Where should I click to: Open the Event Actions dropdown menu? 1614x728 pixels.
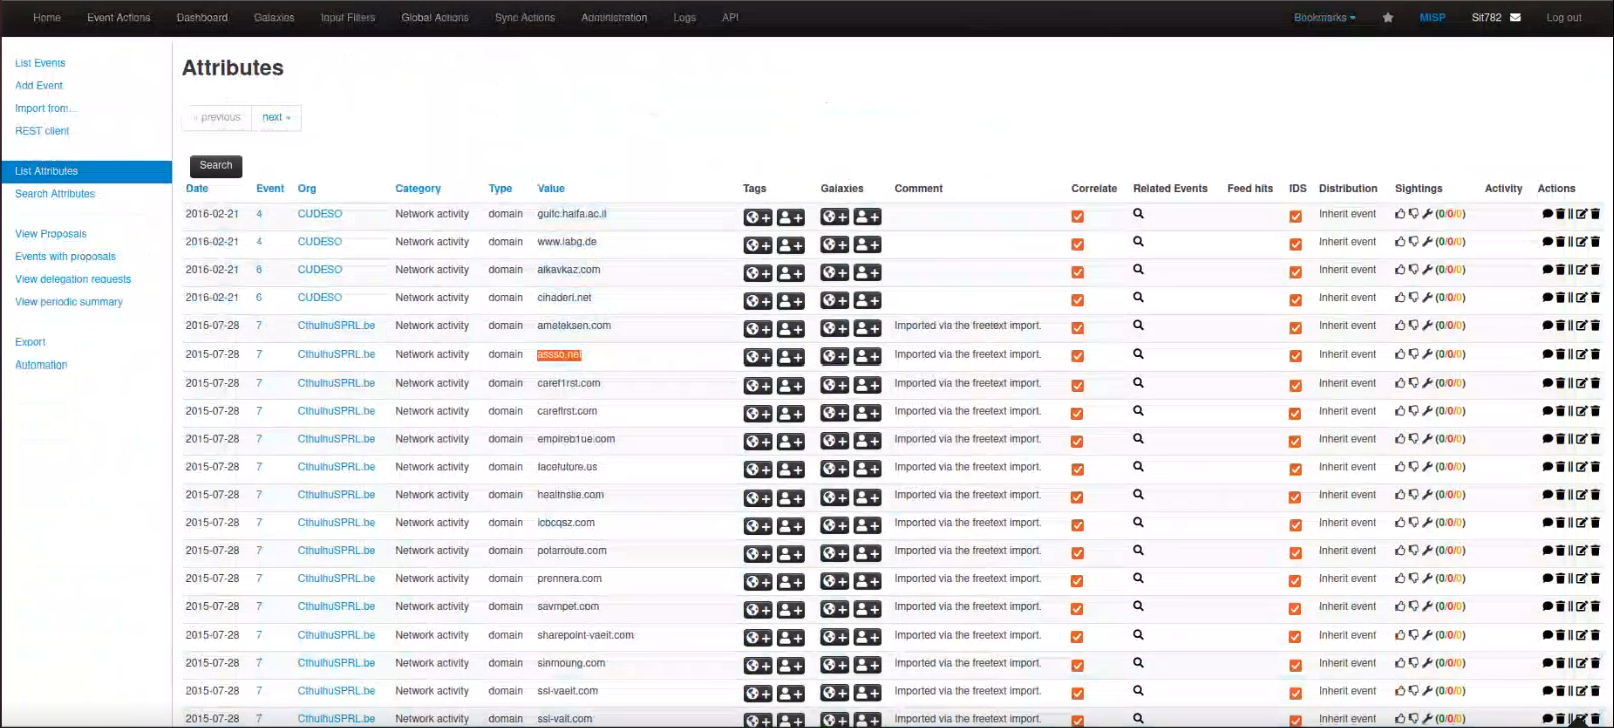(x=118, y=18)
